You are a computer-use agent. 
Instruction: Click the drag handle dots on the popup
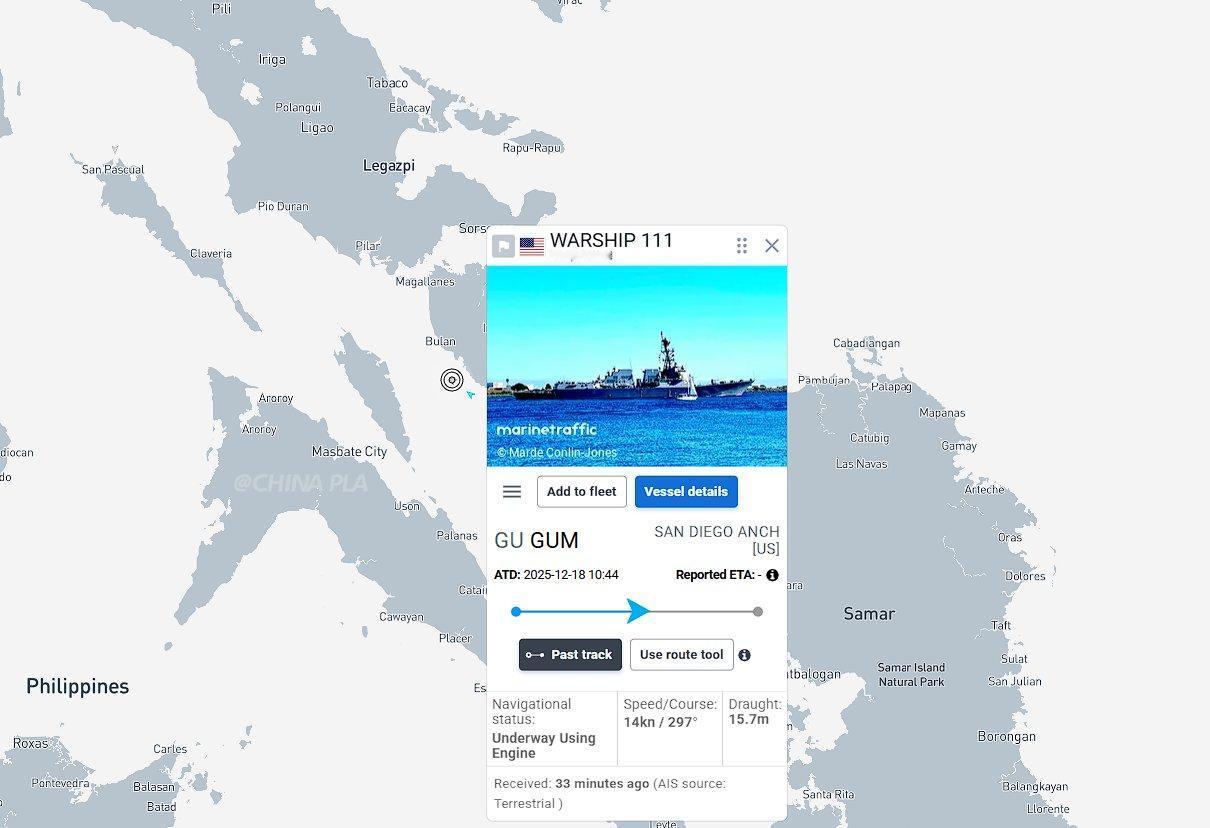click(x=742, y=246)
